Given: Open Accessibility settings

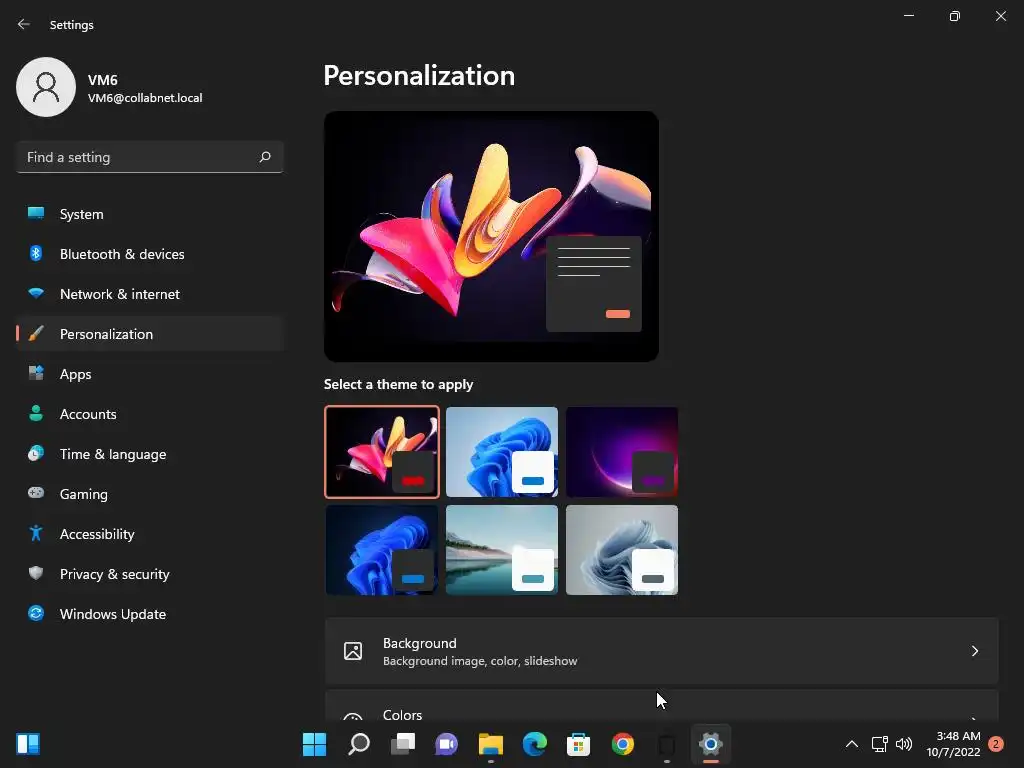Looking at the screenshot, I should coord(150,534).
